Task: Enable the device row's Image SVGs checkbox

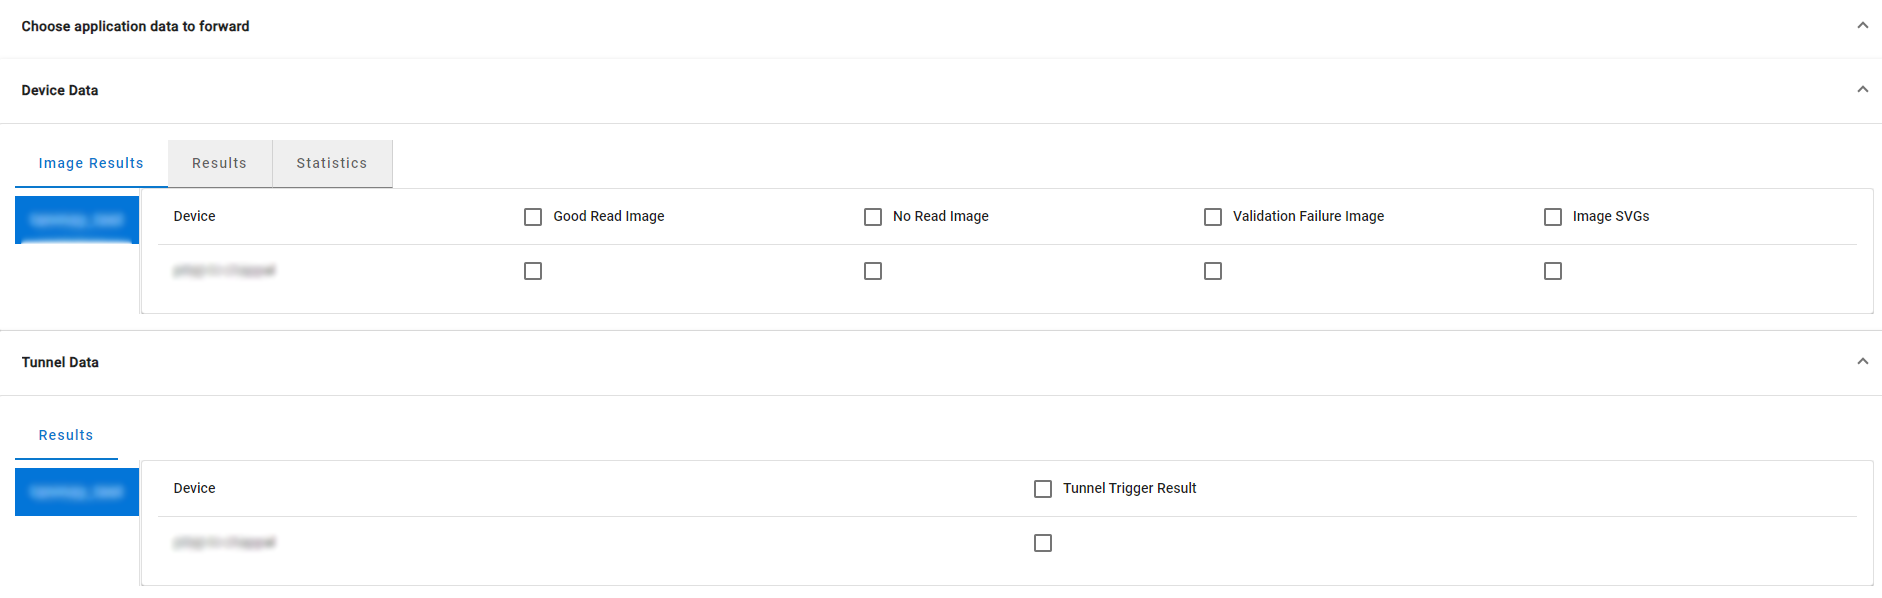Action: (x=1553, y=271)
